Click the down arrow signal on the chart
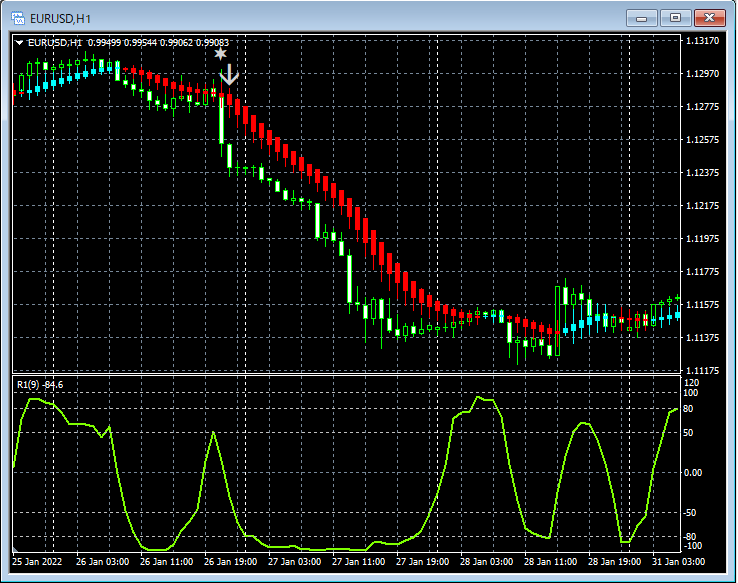Viewport: 738px width, 583px height. 229,75
